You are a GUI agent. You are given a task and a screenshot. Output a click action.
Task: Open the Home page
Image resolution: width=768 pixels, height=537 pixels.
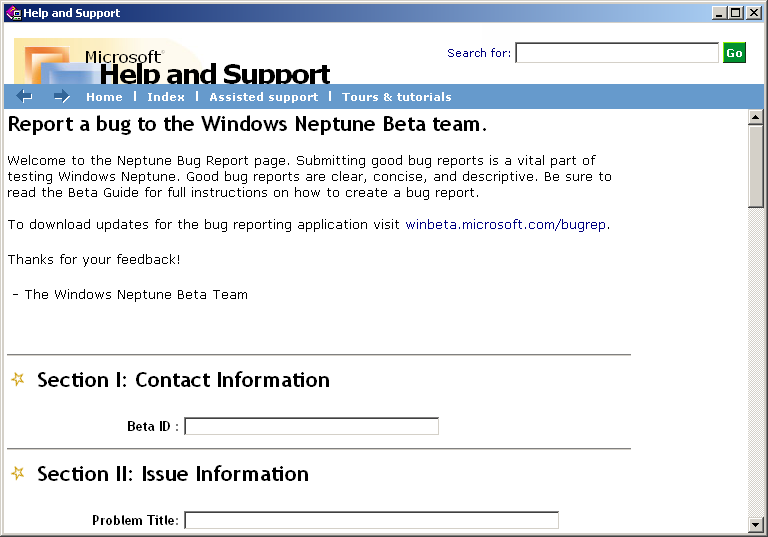104,97
